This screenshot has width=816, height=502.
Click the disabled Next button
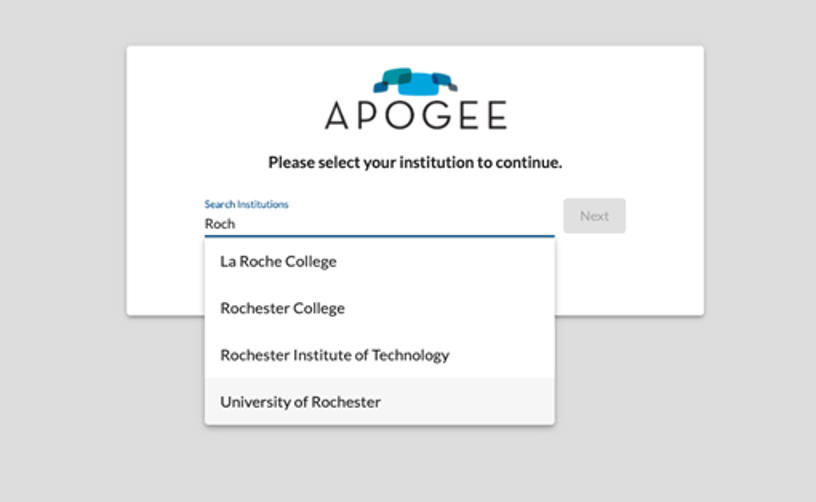[594, 216]
